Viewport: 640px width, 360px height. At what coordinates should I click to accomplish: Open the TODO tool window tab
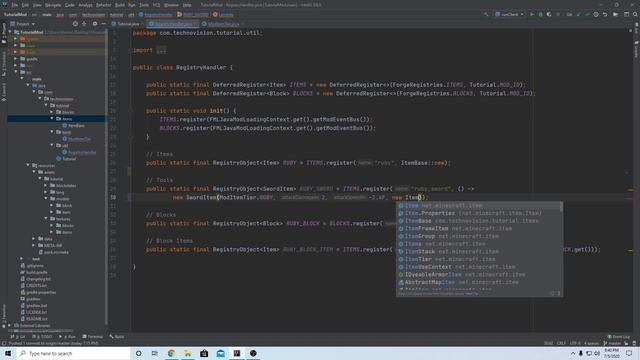tap(42, 337)
